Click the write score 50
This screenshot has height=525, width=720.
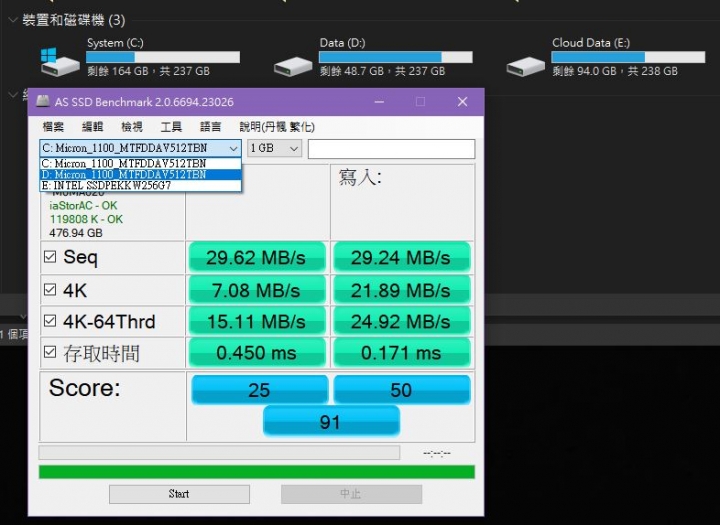coord(402,390)
